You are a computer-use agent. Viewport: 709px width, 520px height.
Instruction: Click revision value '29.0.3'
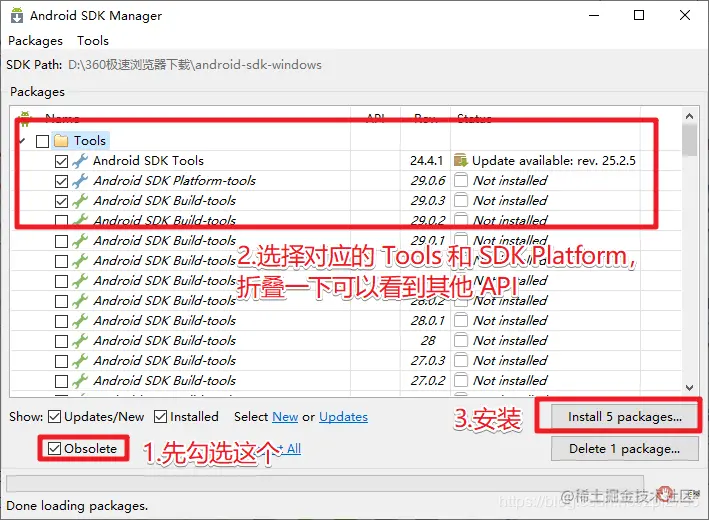point(428,200)
